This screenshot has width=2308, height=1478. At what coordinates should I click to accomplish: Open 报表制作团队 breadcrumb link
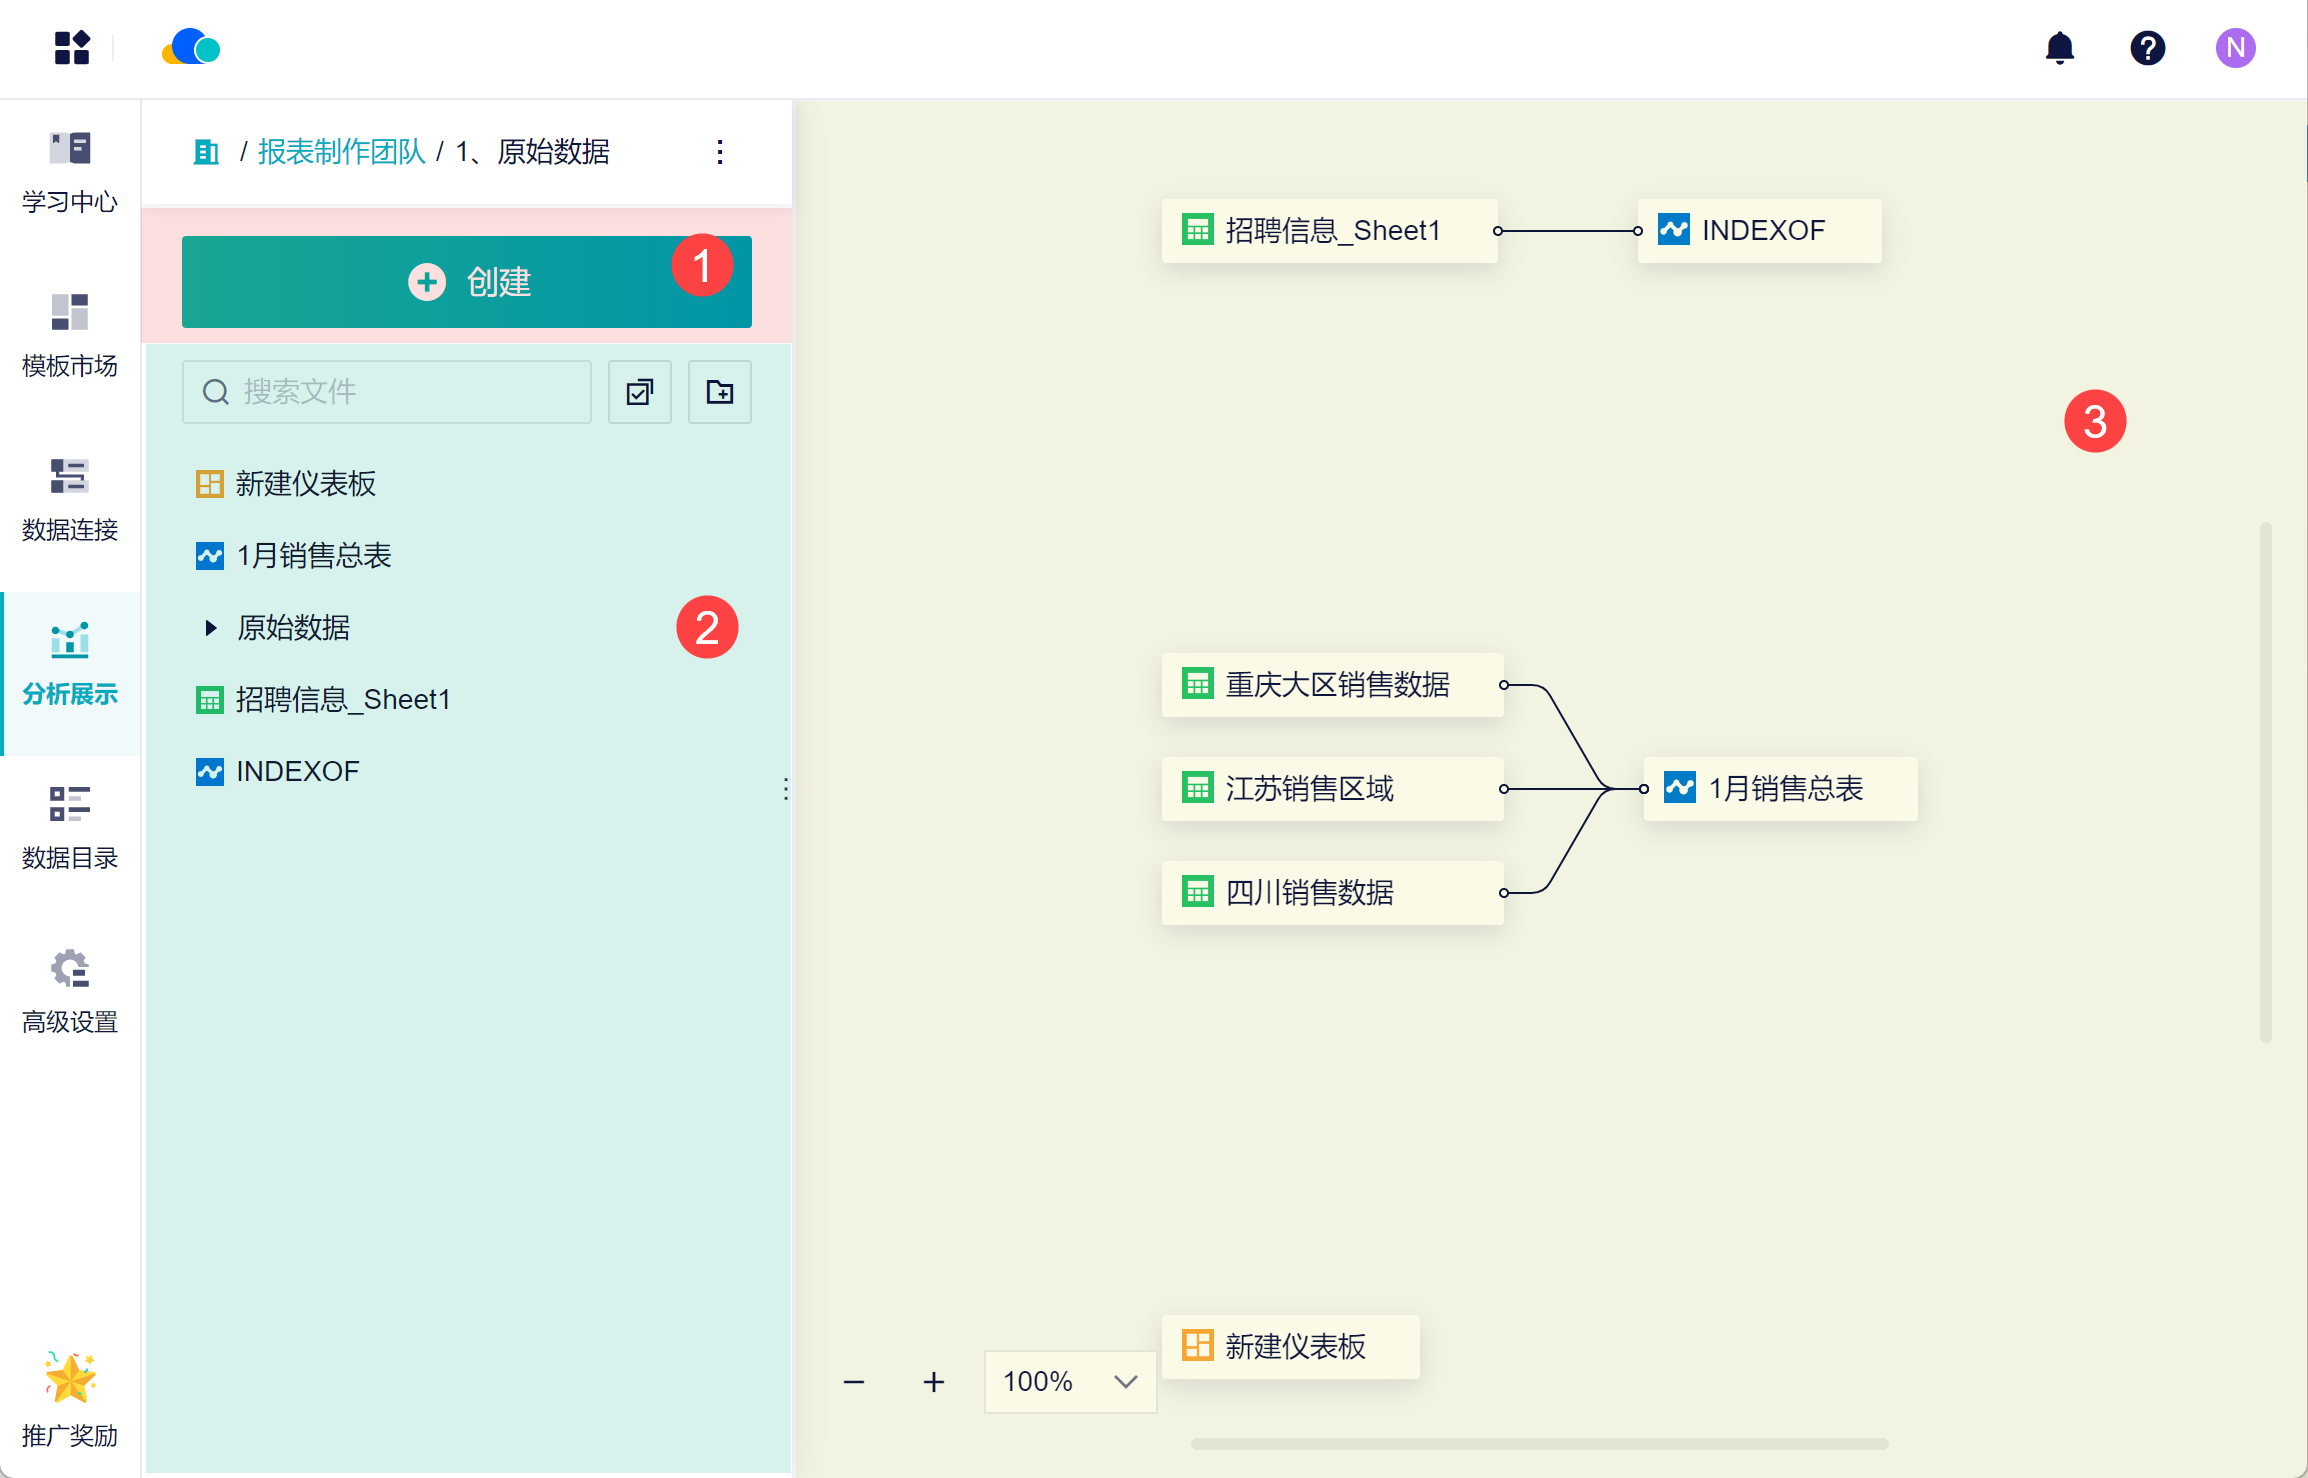pyautogui.click(x=341, y=152)
